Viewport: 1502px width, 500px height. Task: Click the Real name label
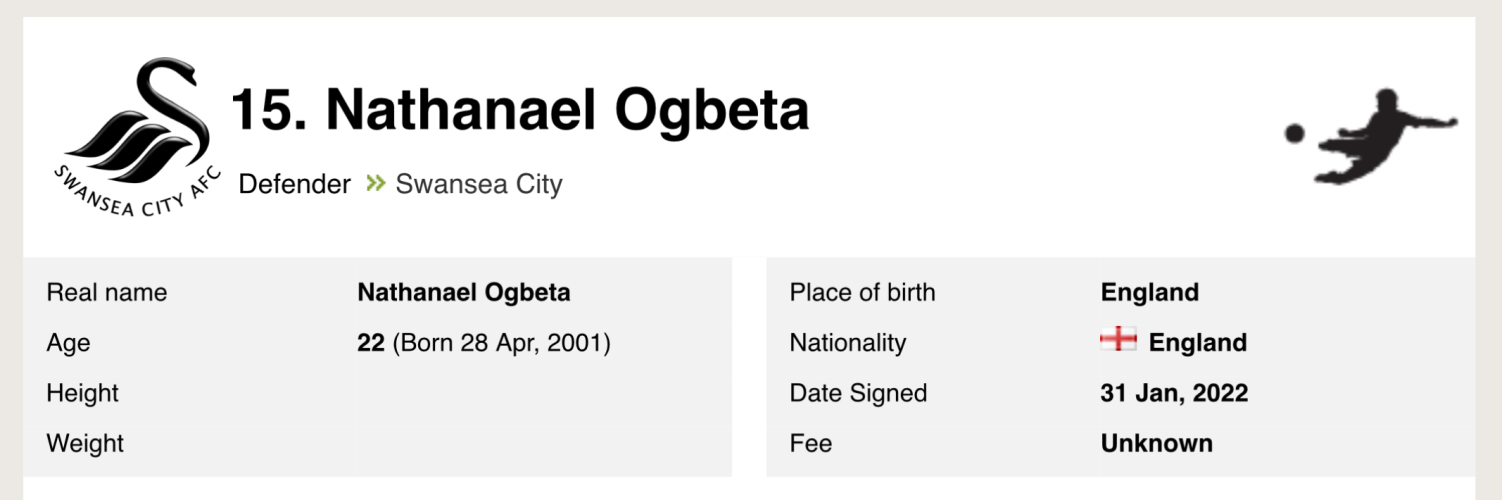107,293
